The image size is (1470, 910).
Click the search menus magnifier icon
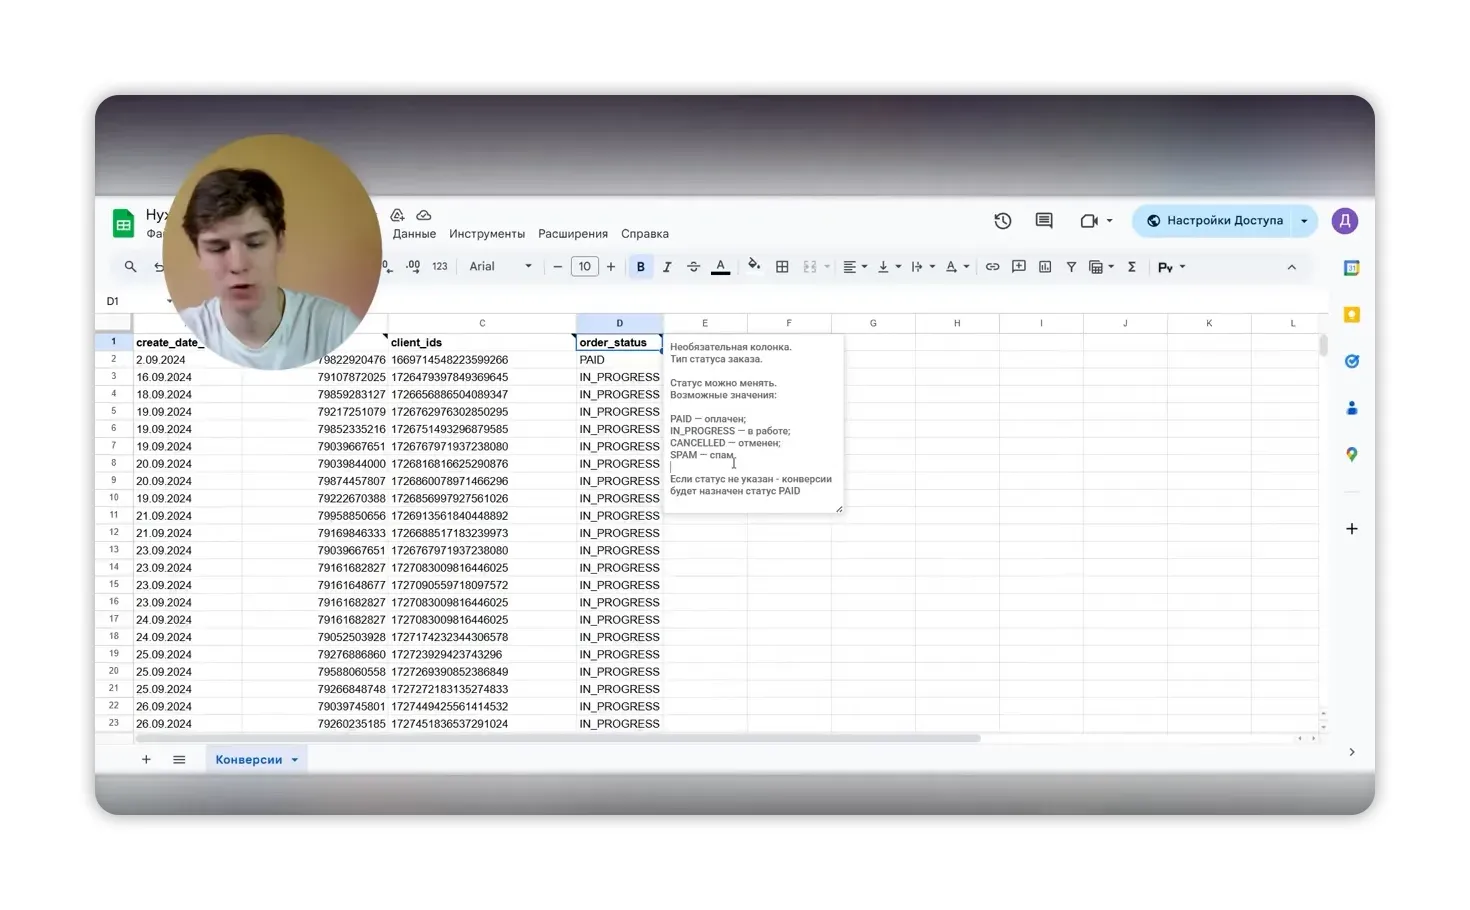coord(130,267)
